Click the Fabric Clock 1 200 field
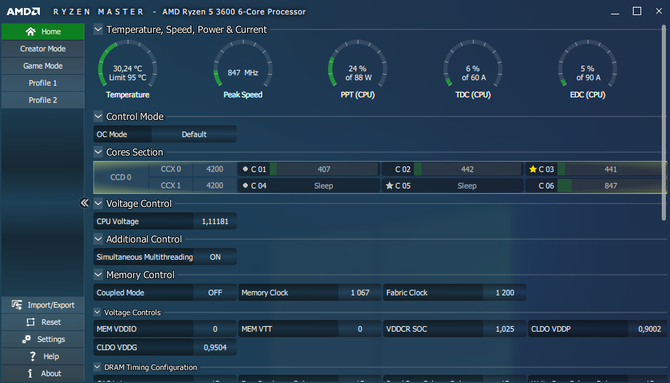This screenshot has width=670, height=383. click(505, 293)
